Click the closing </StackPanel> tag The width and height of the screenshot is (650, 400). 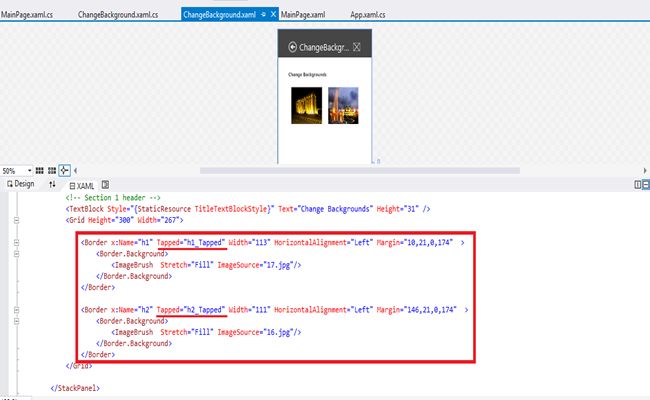pyautogui.click(x=75, y=388)
